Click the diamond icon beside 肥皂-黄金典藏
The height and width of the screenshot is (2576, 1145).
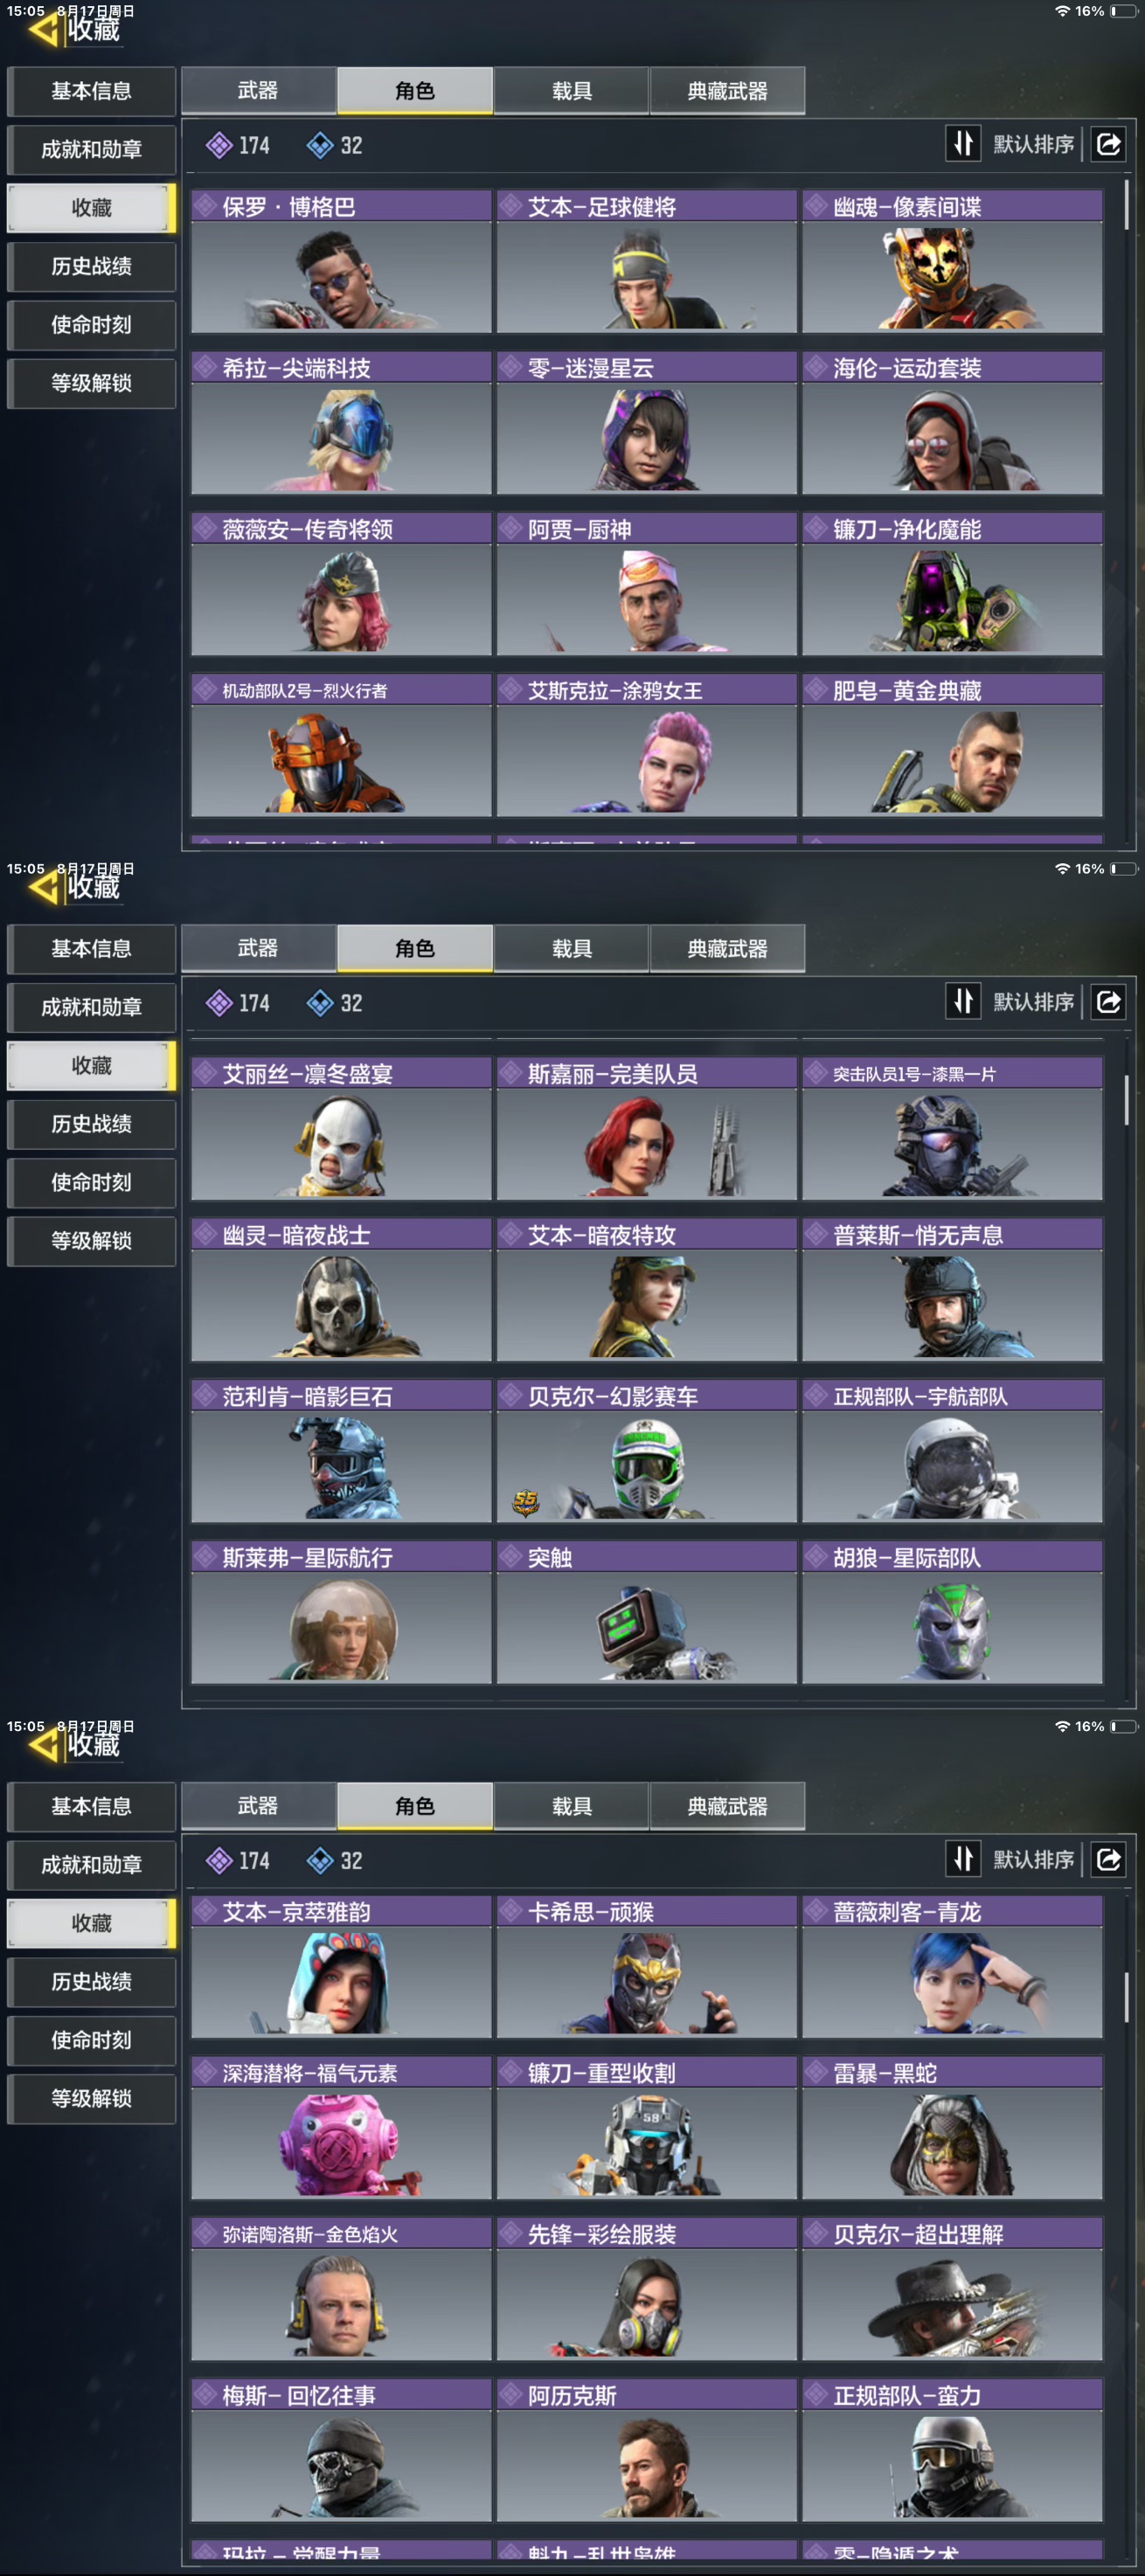[x=817, y=690]
